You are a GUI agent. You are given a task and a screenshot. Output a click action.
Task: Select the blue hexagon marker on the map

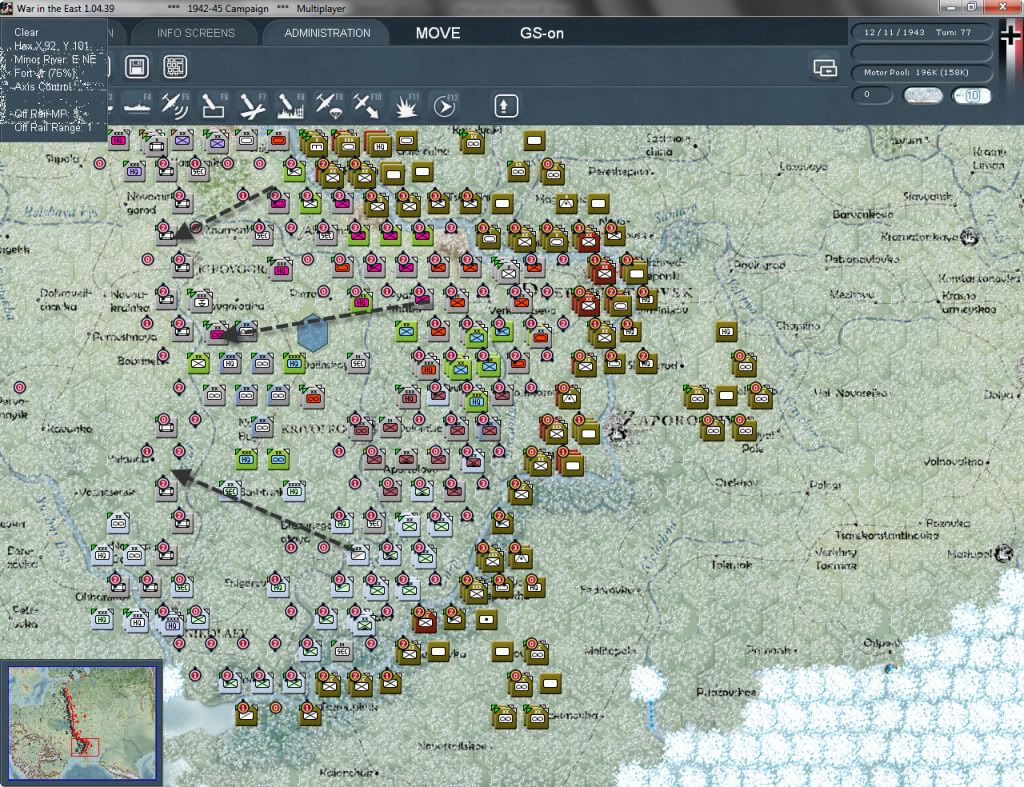[x=312, y=332]
